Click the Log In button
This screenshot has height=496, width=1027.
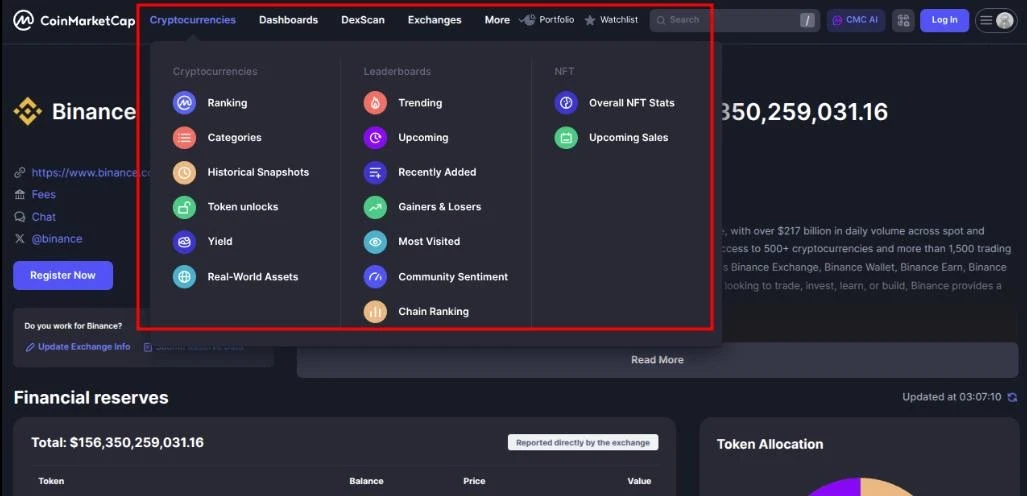click(944, 20)
